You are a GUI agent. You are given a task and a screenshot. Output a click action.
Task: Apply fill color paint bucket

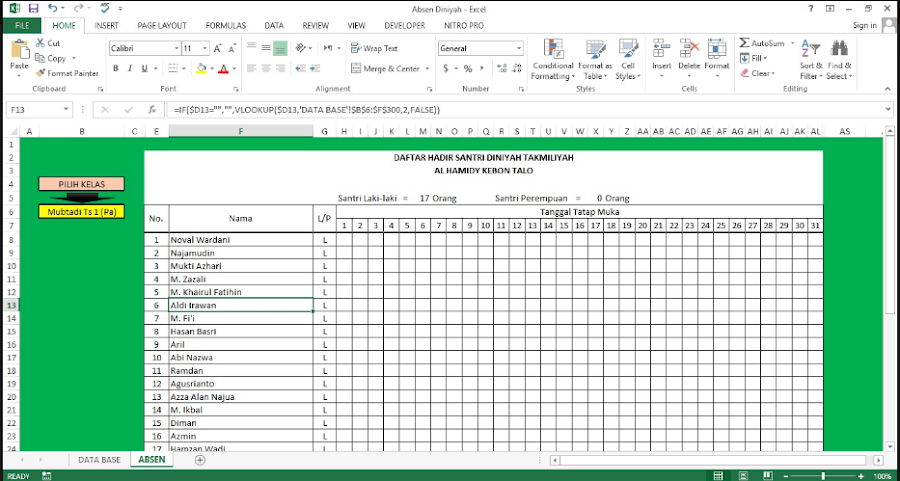coord(201,68)
